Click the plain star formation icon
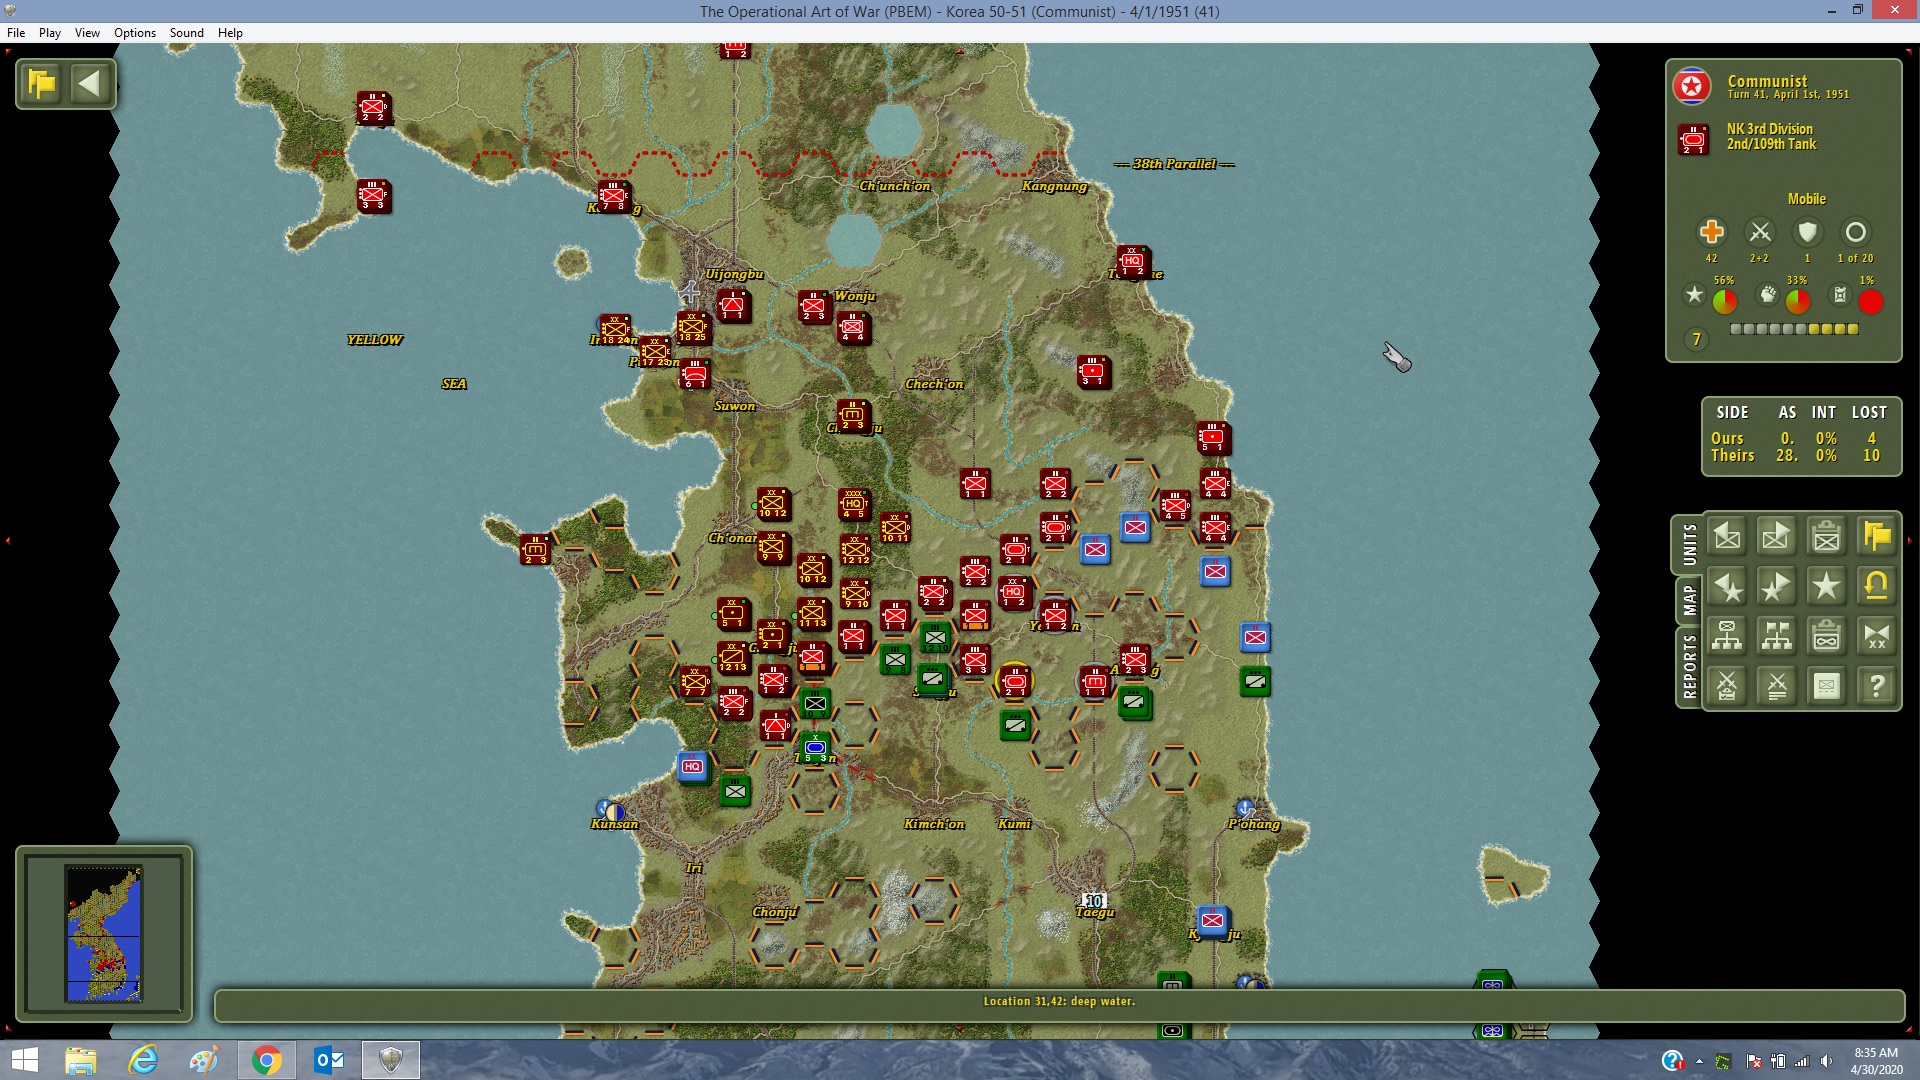 1827,587
